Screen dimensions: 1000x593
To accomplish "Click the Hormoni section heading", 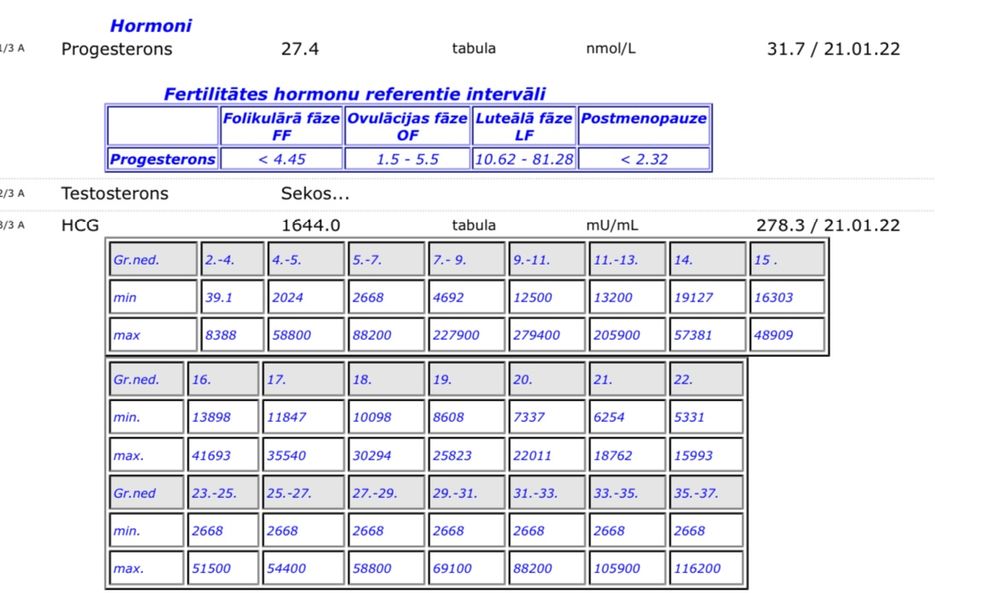I will 150,26.
